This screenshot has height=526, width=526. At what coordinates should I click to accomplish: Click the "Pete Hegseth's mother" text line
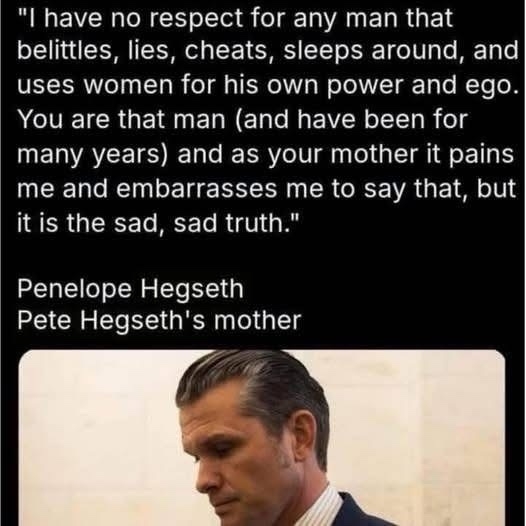[159, 321]
